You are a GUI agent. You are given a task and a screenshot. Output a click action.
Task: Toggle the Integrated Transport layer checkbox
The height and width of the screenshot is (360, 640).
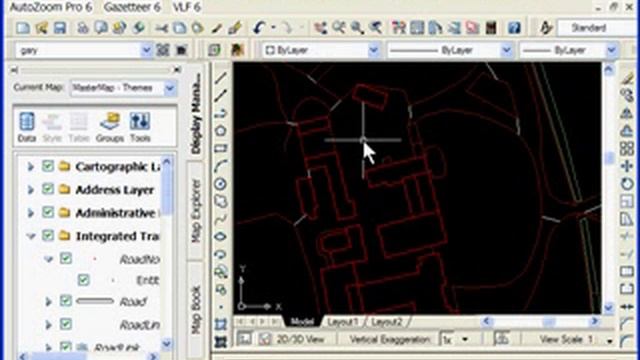(x=48, y=236)
